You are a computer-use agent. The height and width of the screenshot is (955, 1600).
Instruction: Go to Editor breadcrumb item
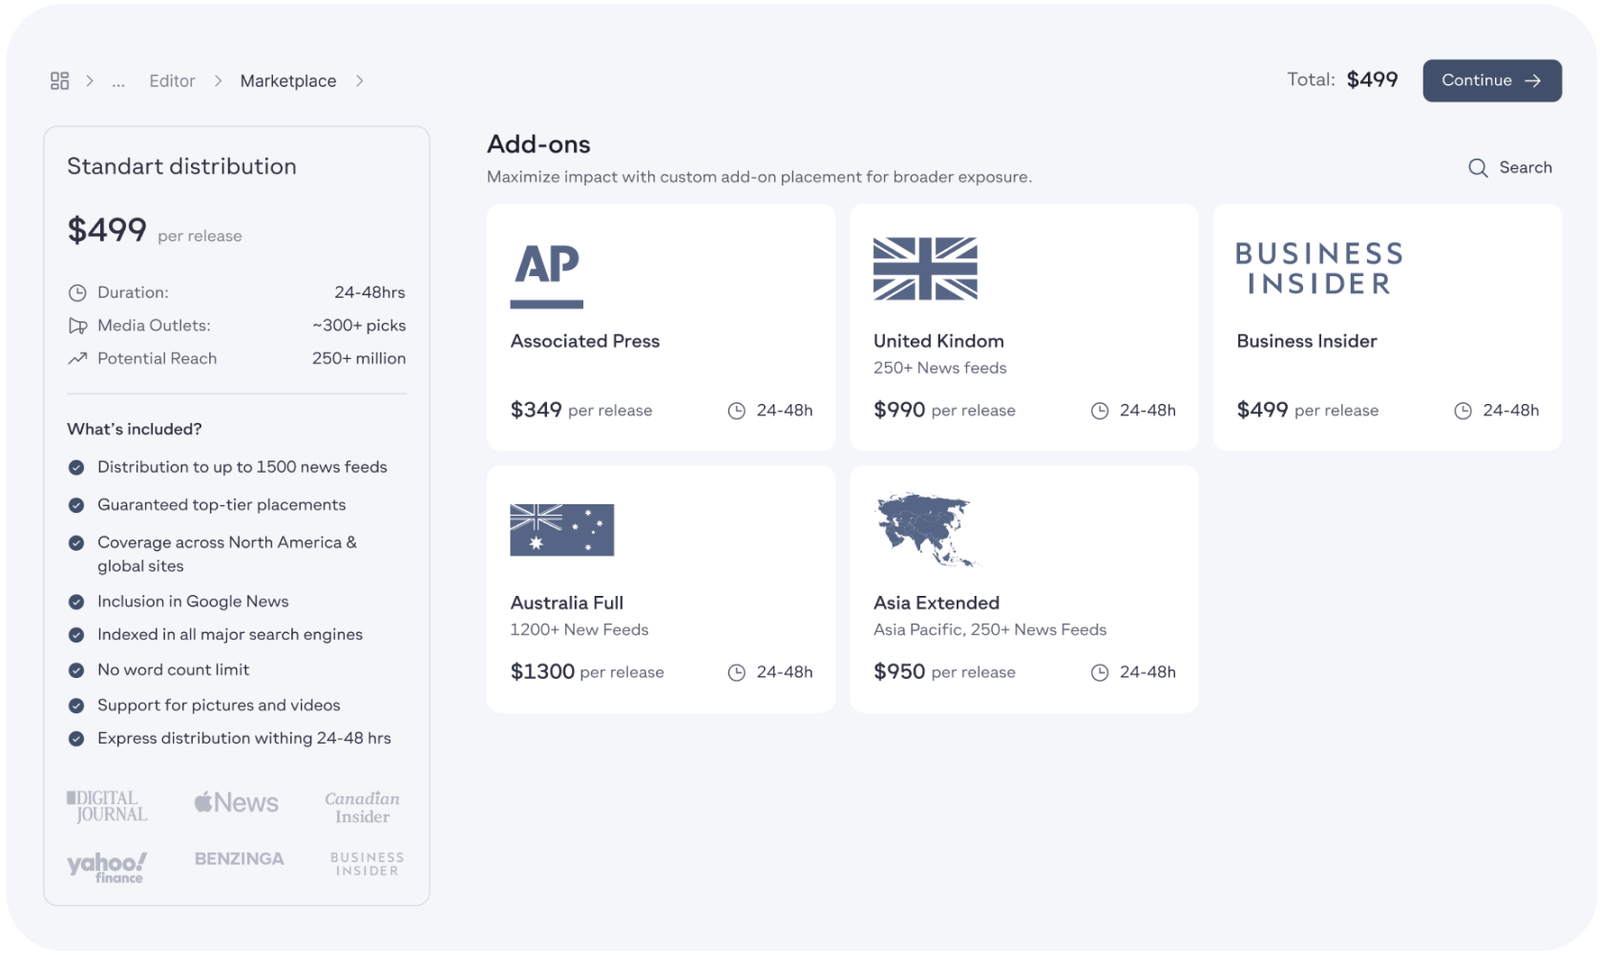coord(172,81)
